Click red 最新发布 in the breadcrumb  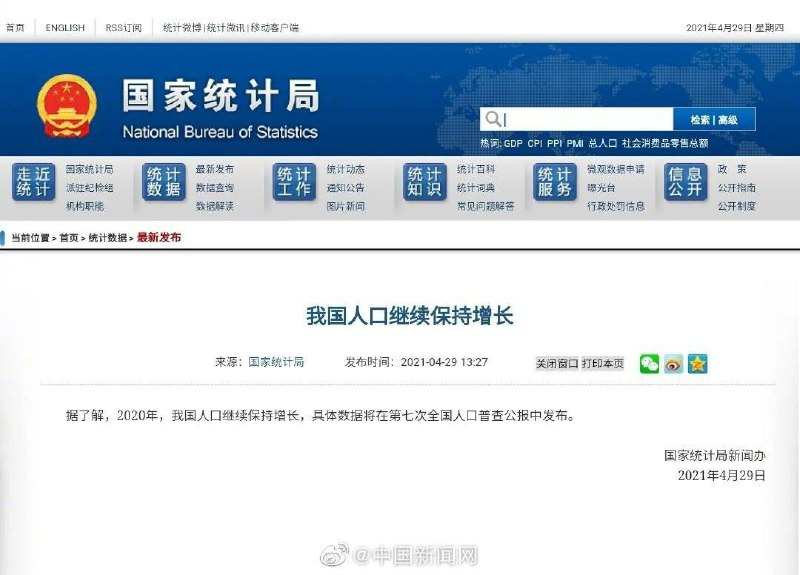click(x=159, y=237)
